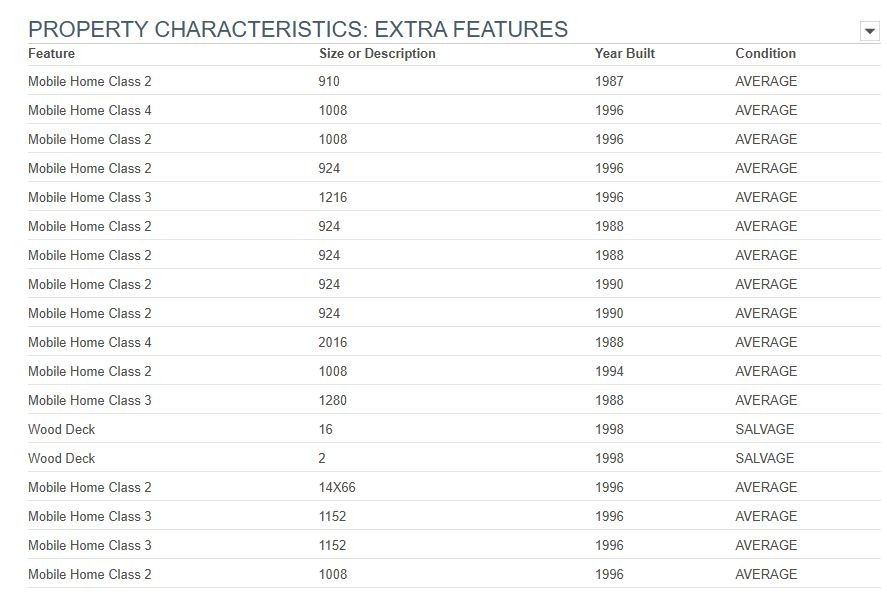Select the 1008 size in 1994 row
Image resolution: width=887 pixels, height=607 pixels.
click(333, 371)
